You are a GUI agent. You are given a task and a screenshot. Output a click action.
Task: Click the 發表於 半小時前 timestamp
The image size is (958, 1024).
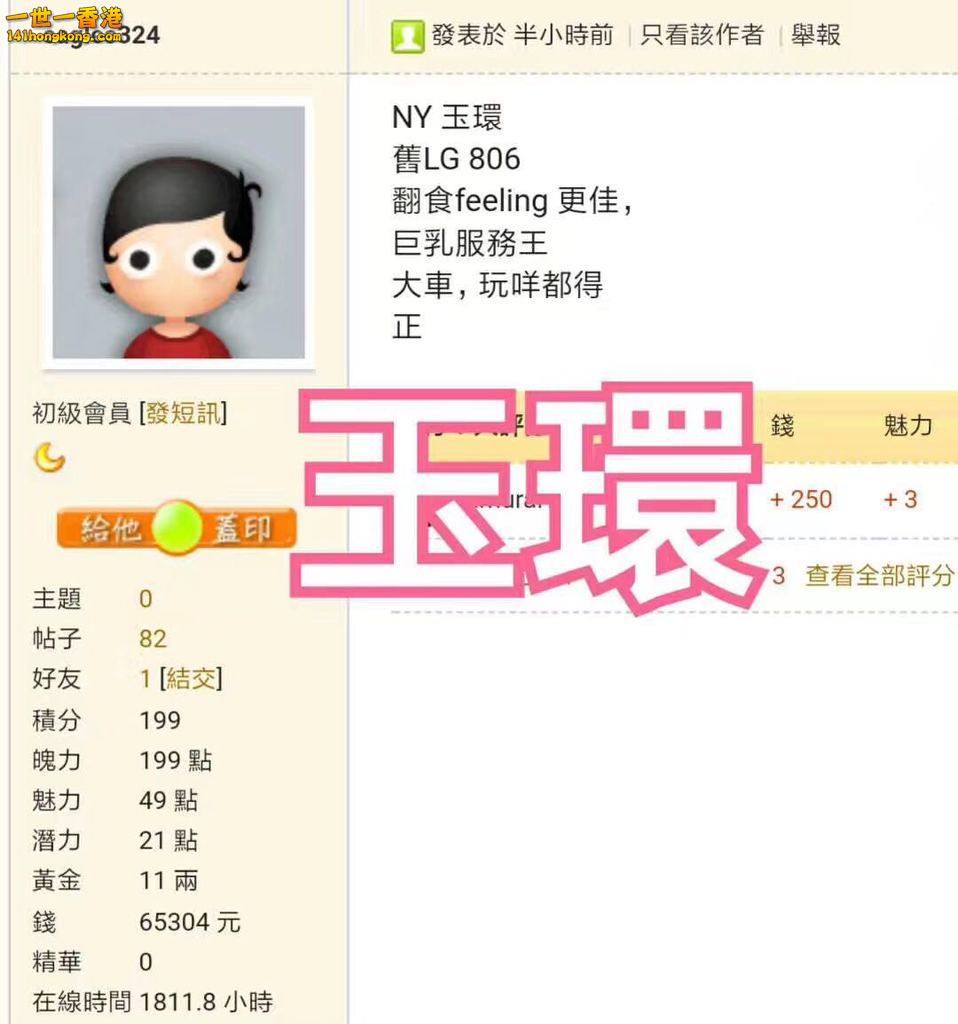[x=522, y=35]
